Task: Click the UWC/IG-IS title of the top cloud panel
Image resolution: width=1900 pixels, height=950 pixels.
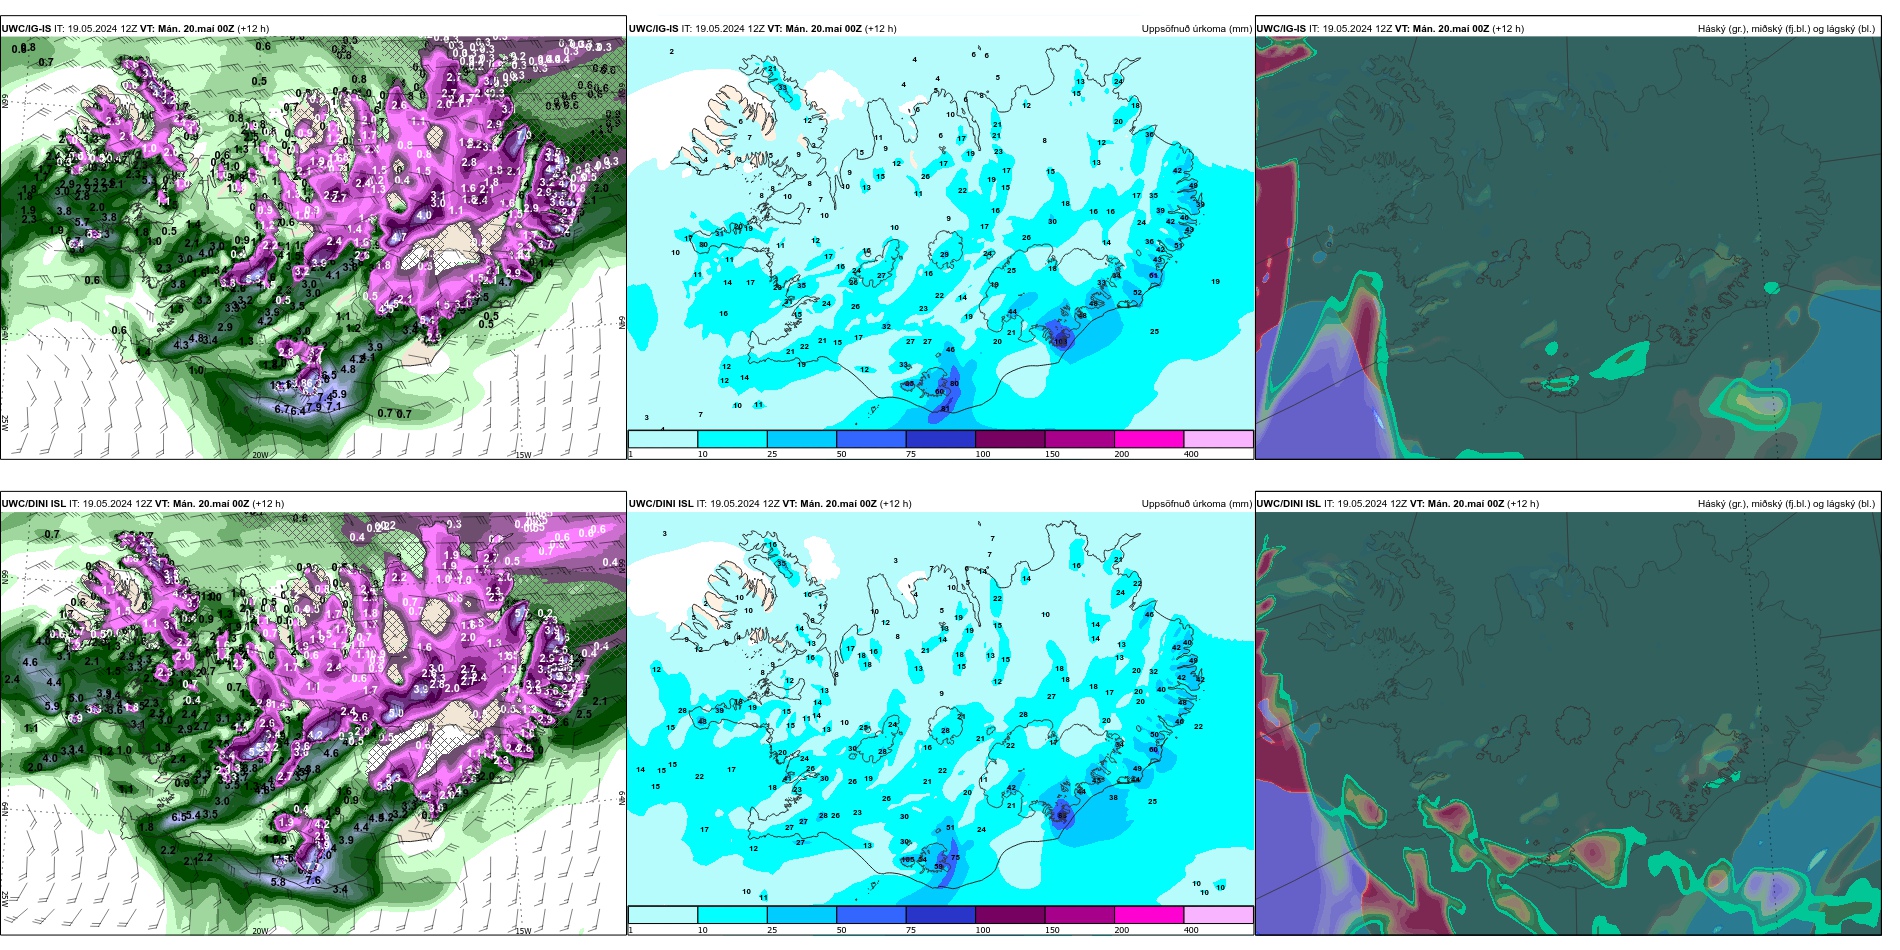Action: click(1282, 29)
